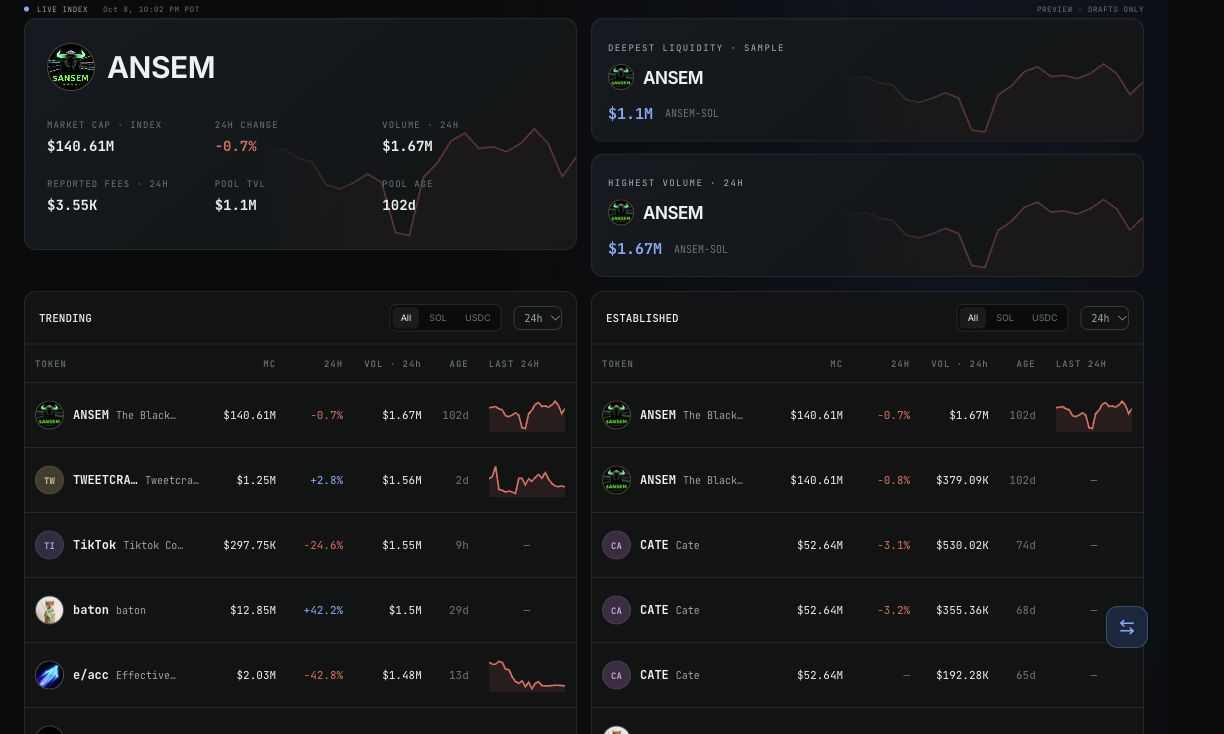This screenshot has height=734, width=1224.
Task: Click the $12.85M market cap for baton
Action: (253, 610)
